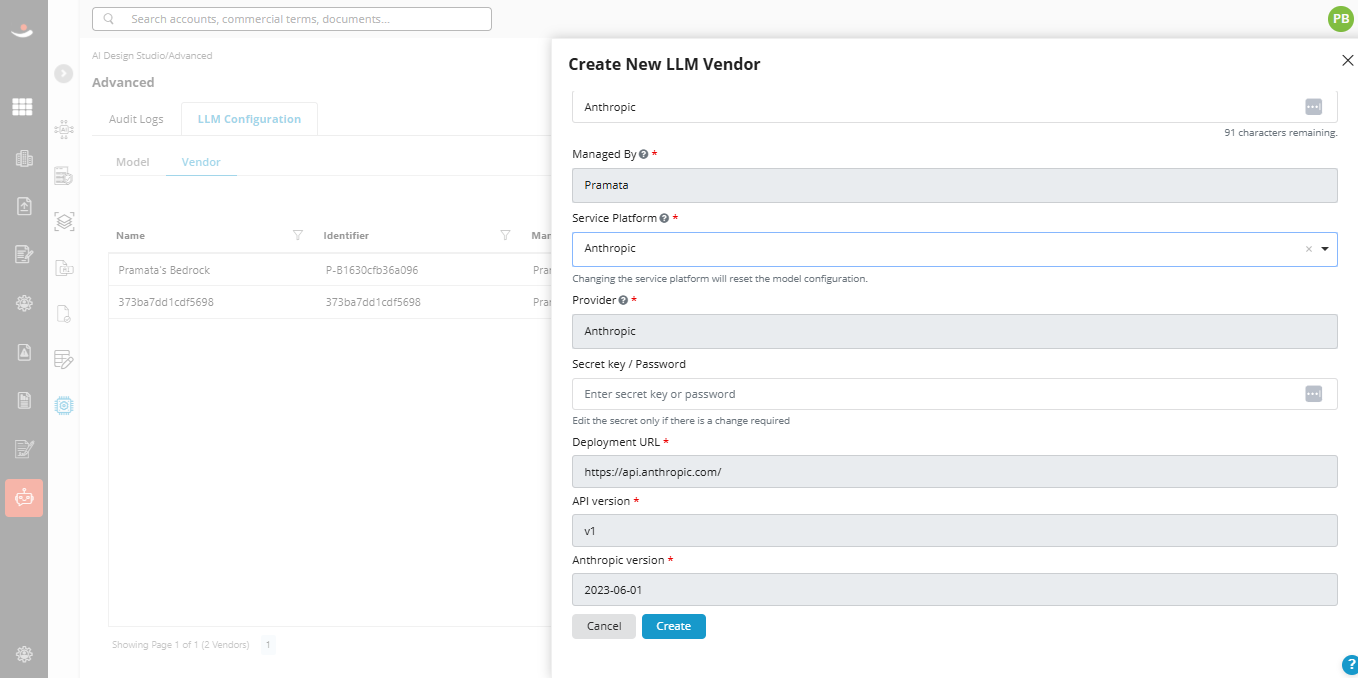Open the PB user avatar menu
Image resolution: width=1358 pixels, height=678 pixels.
pos(1340,18)
